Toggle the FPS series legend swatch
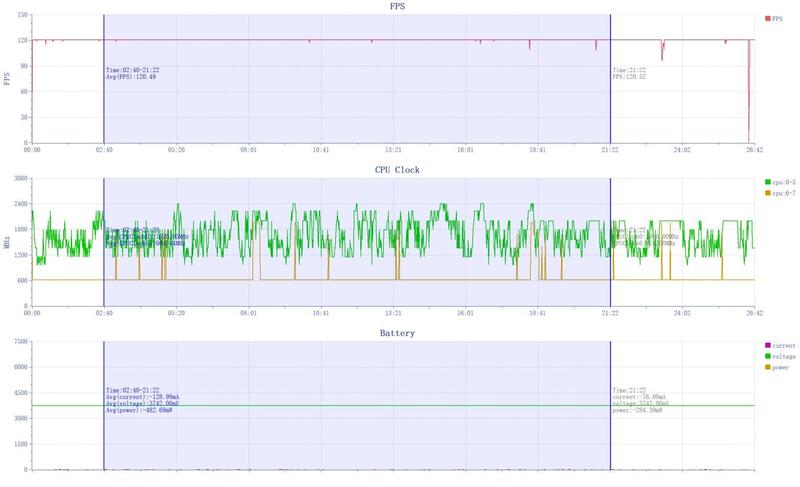This screenshot has height=487, width=800. pyautogui.click(x=767, y=18)
